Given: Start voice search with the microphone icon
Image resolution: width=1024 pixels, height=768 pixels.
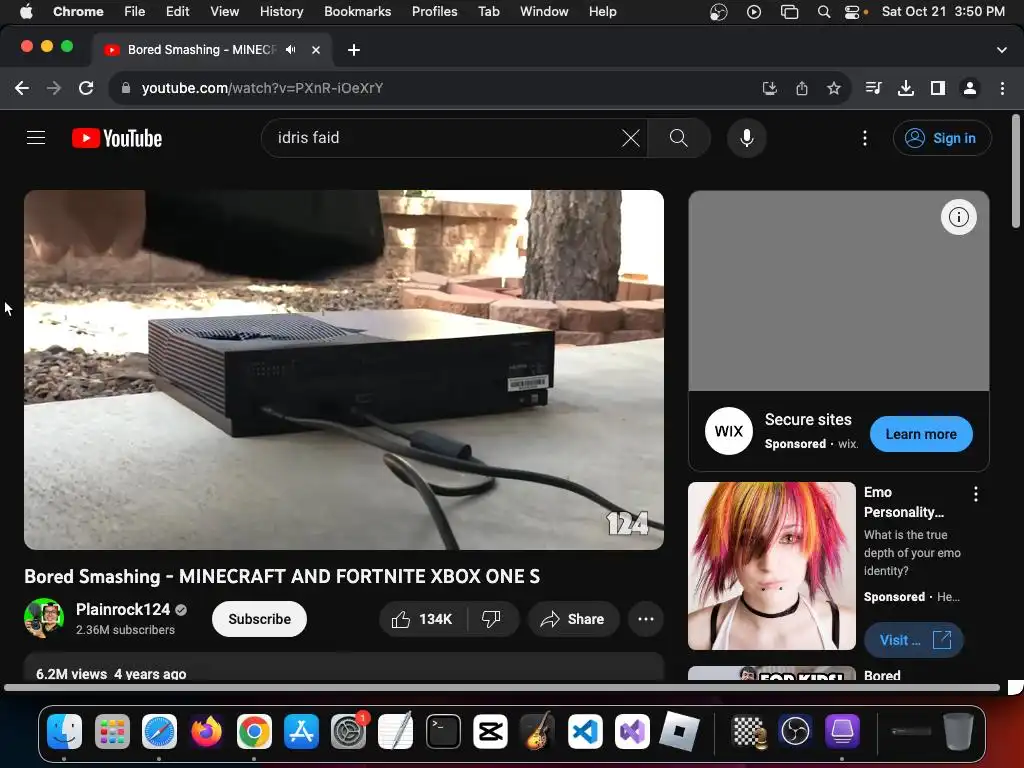Looking at the screenshot, I should pyautogui.click(x=746, y=138).
